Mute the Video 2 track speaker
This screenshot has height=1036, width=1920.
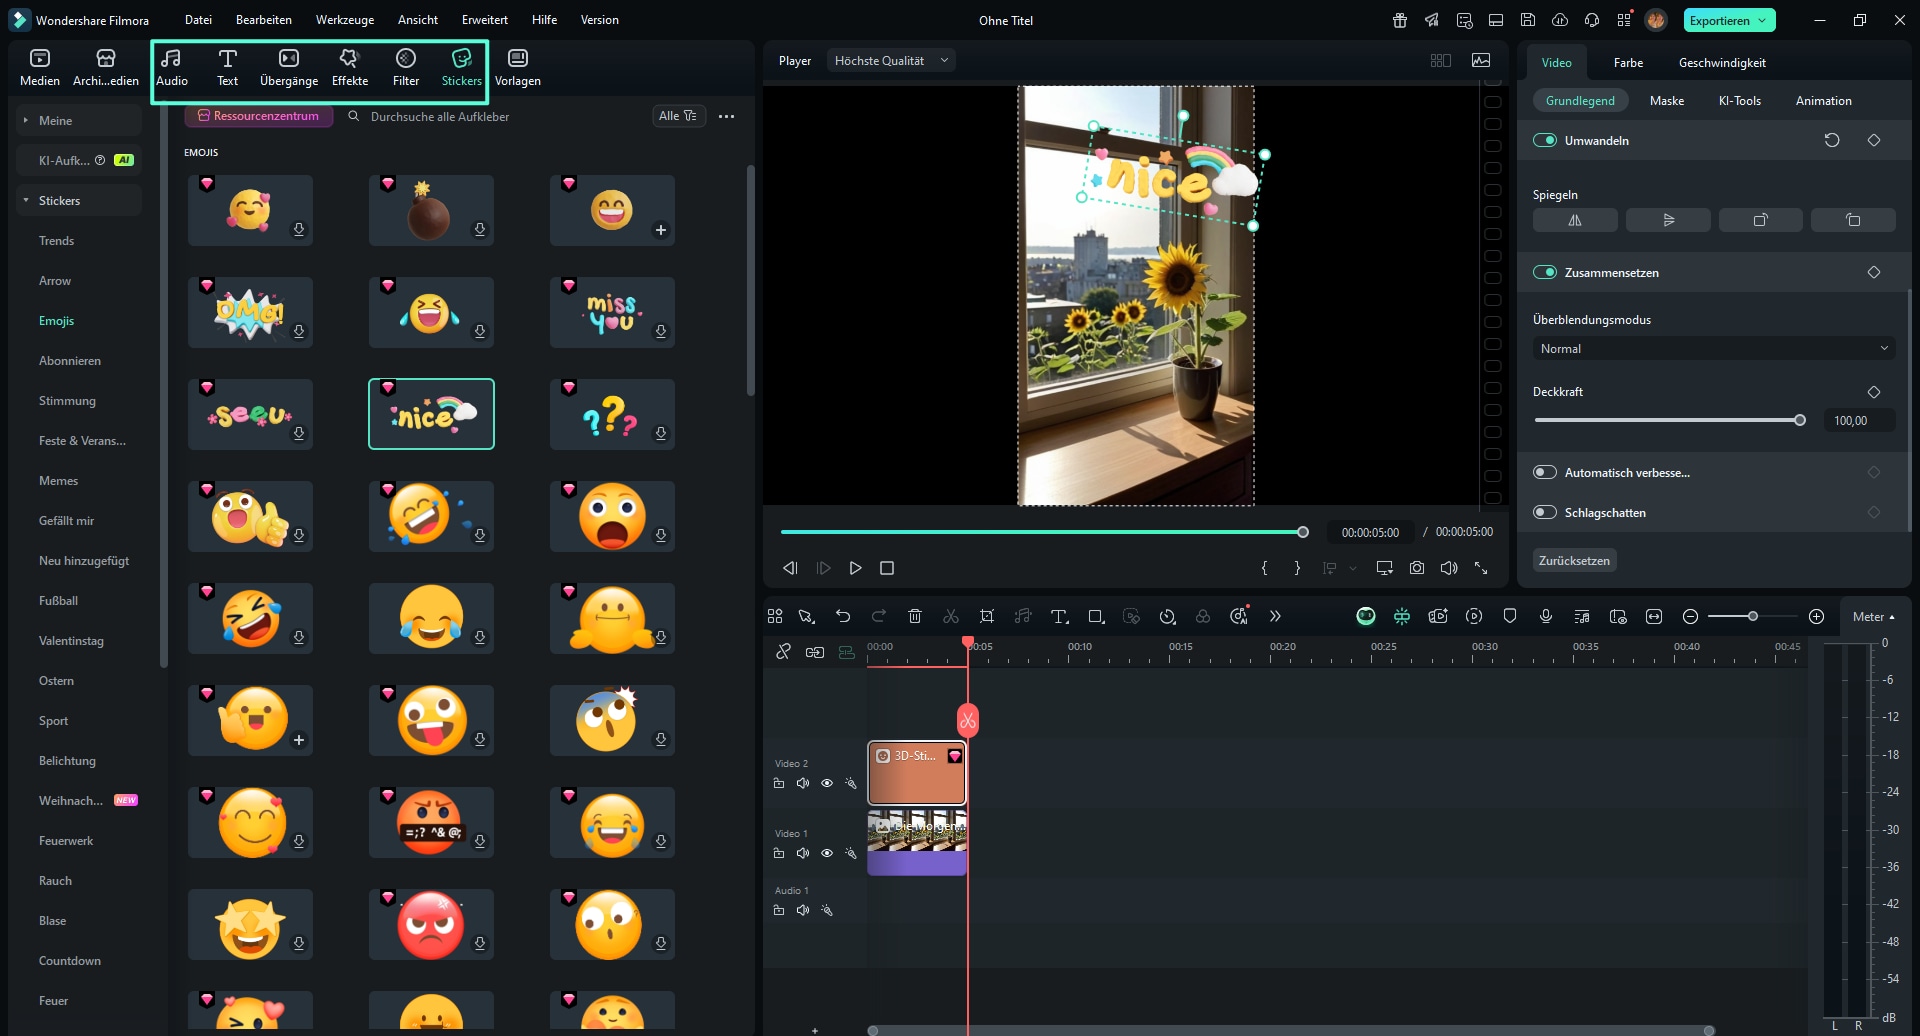coord(803,783)
